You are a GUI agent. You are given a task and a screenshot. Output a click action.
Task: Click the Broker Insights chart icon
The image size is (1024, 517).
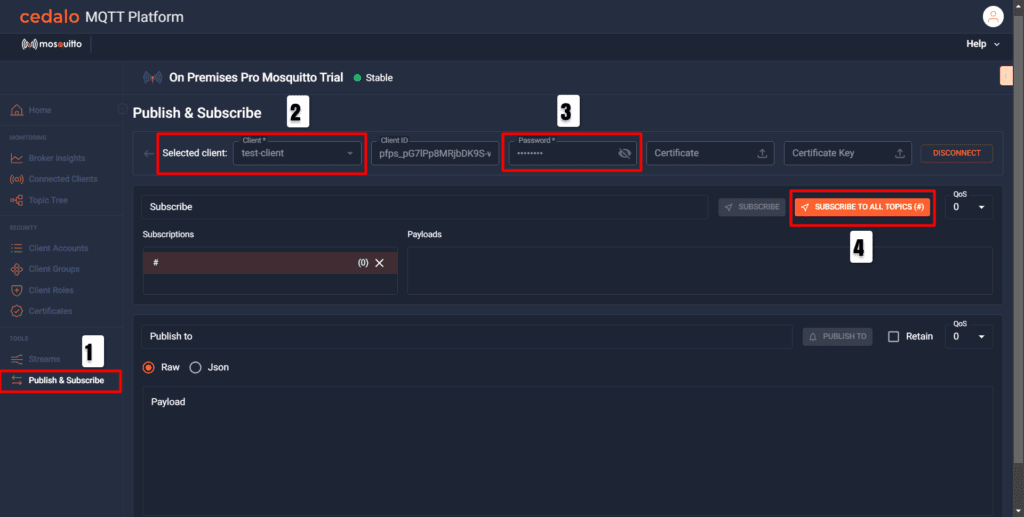[17, 158]
